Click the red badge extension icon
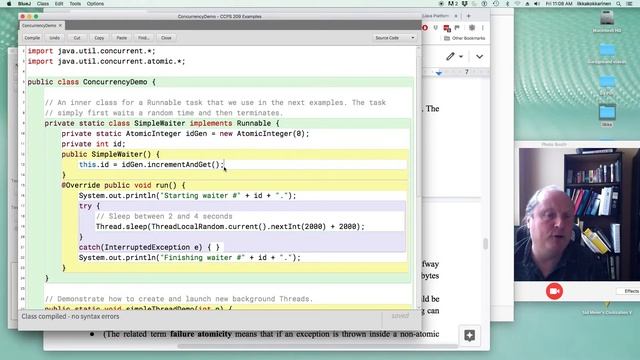The height and width of the screenshot is (360, 640). [x=447, y=28]
